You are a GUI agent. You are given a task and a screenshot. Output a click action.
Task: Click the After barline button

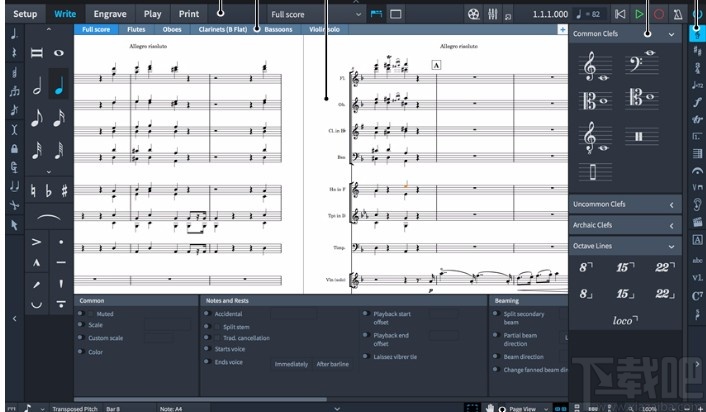tap(333, 364)
